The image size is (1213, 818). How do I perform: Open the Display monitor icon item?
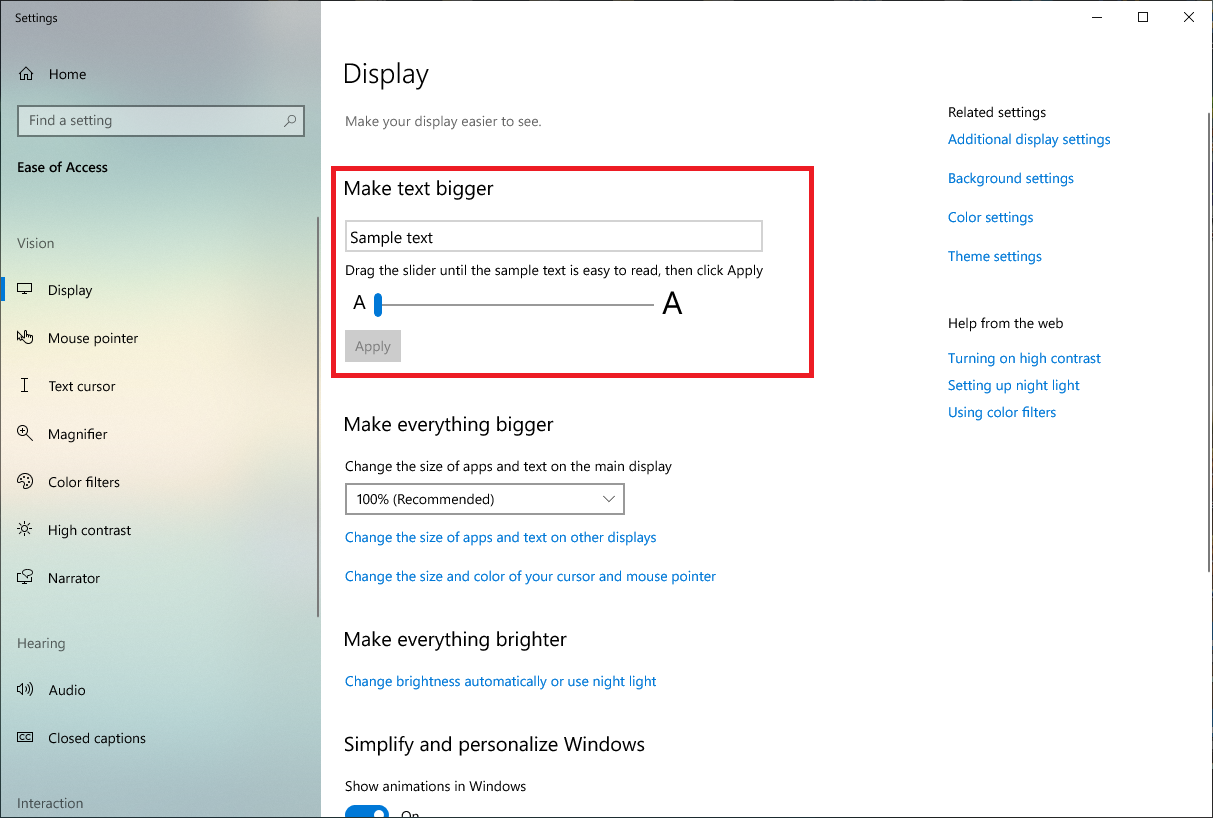tap(26, 290)
